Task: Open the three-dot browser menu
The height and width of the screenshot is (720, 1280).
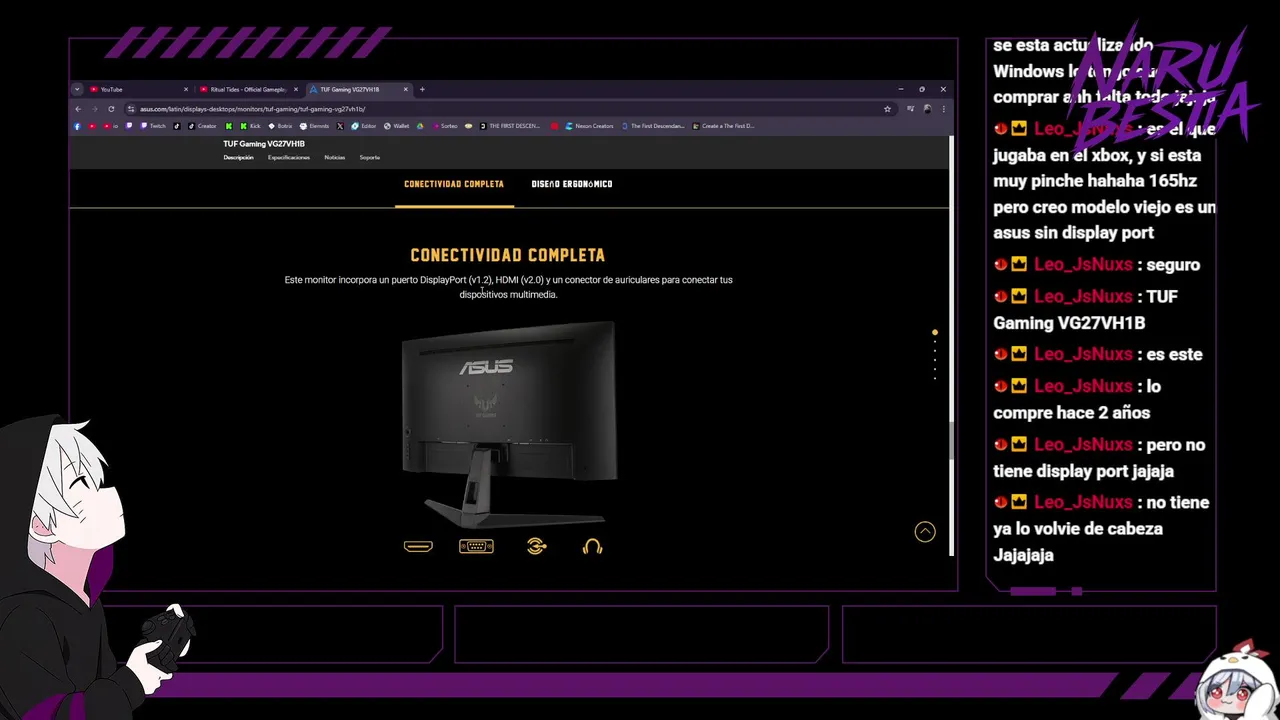Action: [943, 109]
